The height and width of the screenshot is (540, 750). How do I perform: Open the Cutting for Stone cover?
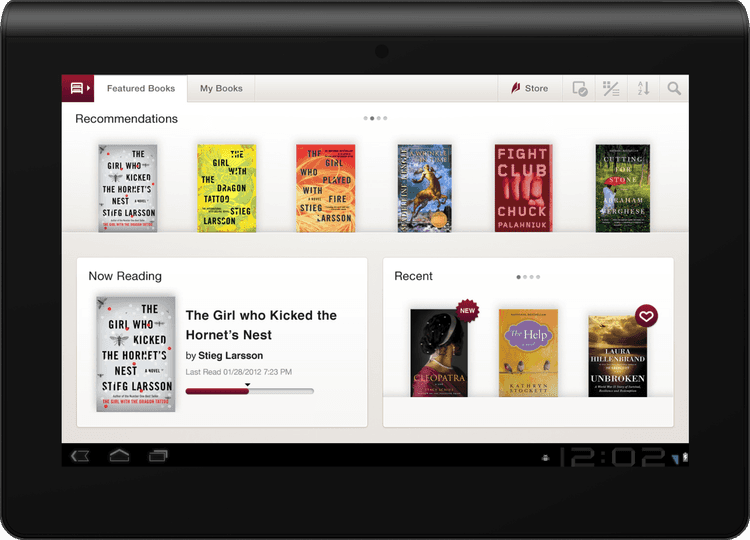pos(623,188)
